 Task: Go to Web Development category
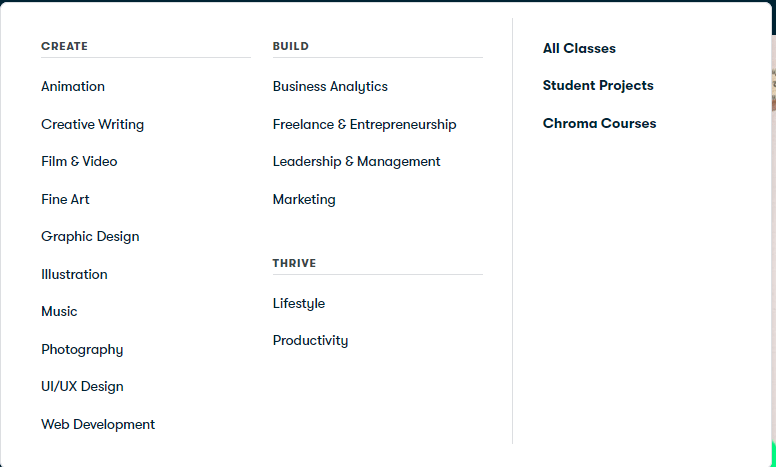click(x=98, y=425)
